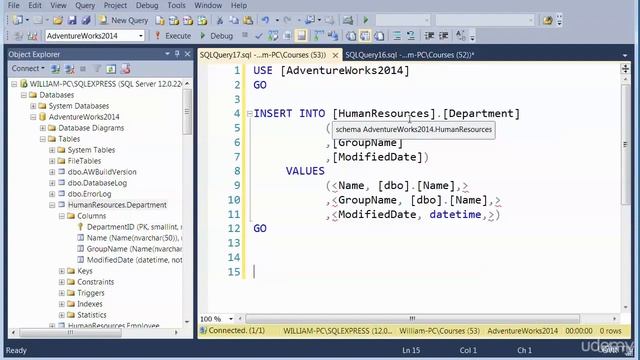Open the Query menu
The height and width of the screenshot is (360, 640).
85,5
